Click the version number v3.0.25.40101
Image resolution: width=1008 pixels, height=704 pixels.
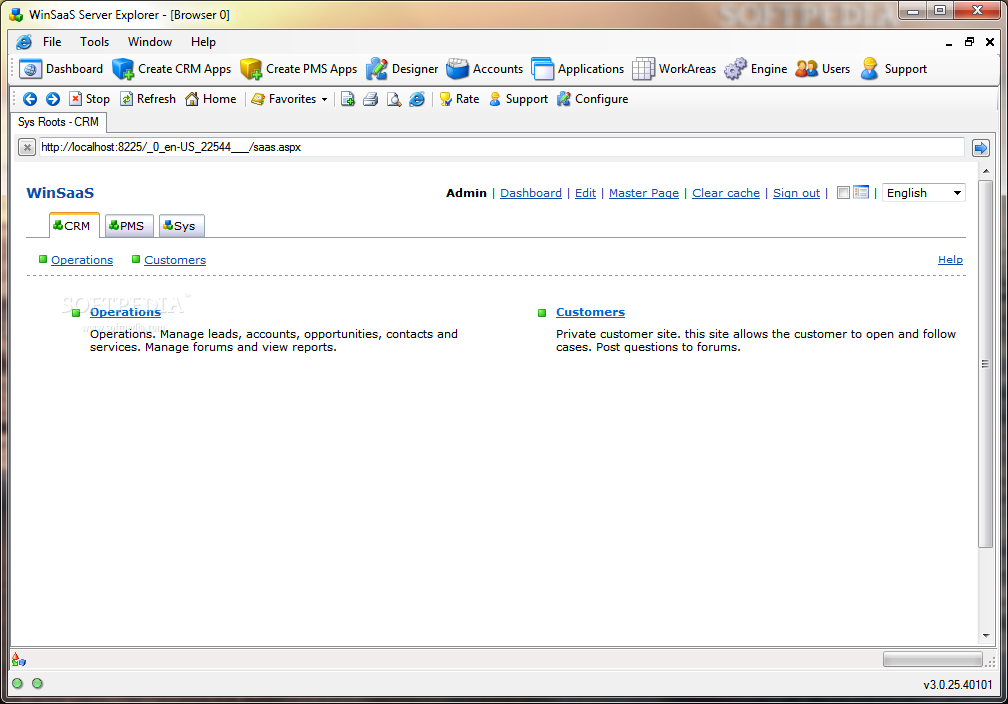coord(958,685)
